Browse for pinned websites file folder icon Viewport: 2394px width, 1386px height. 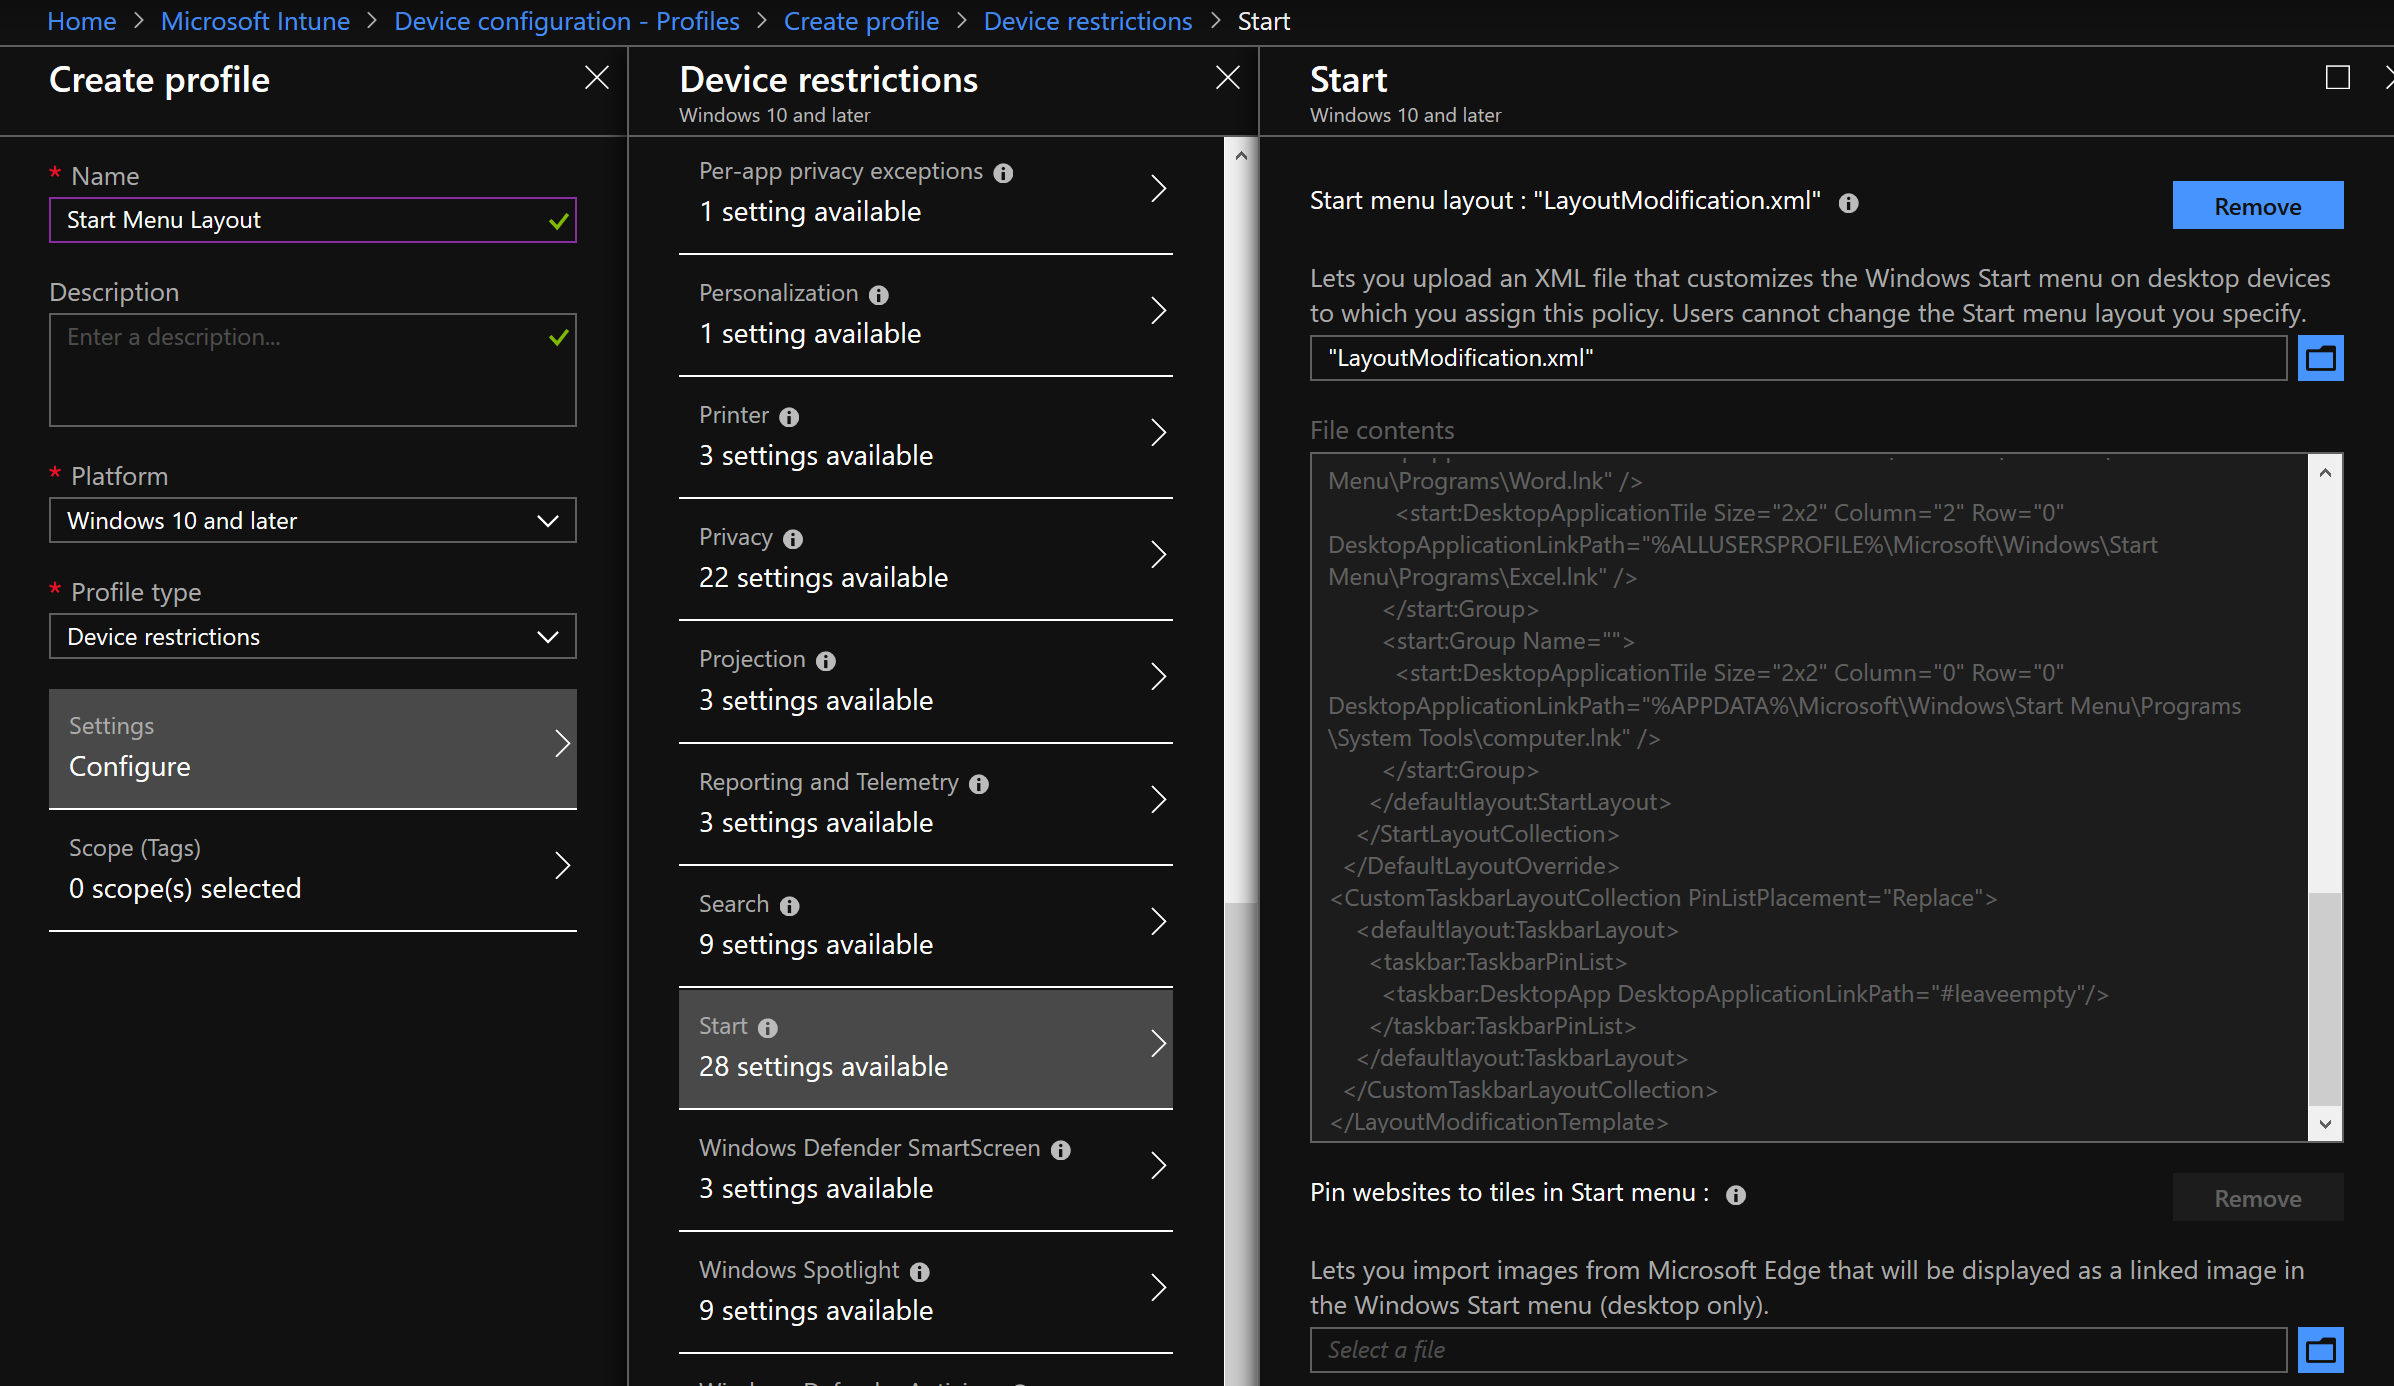click(2321, 1350)
